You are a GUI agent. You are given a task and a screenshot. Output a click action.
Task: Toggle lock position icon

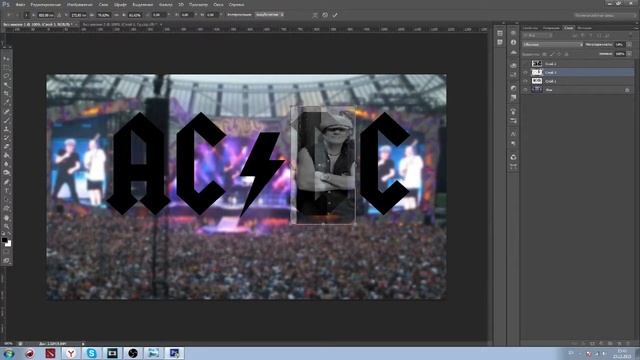(559, 54)
